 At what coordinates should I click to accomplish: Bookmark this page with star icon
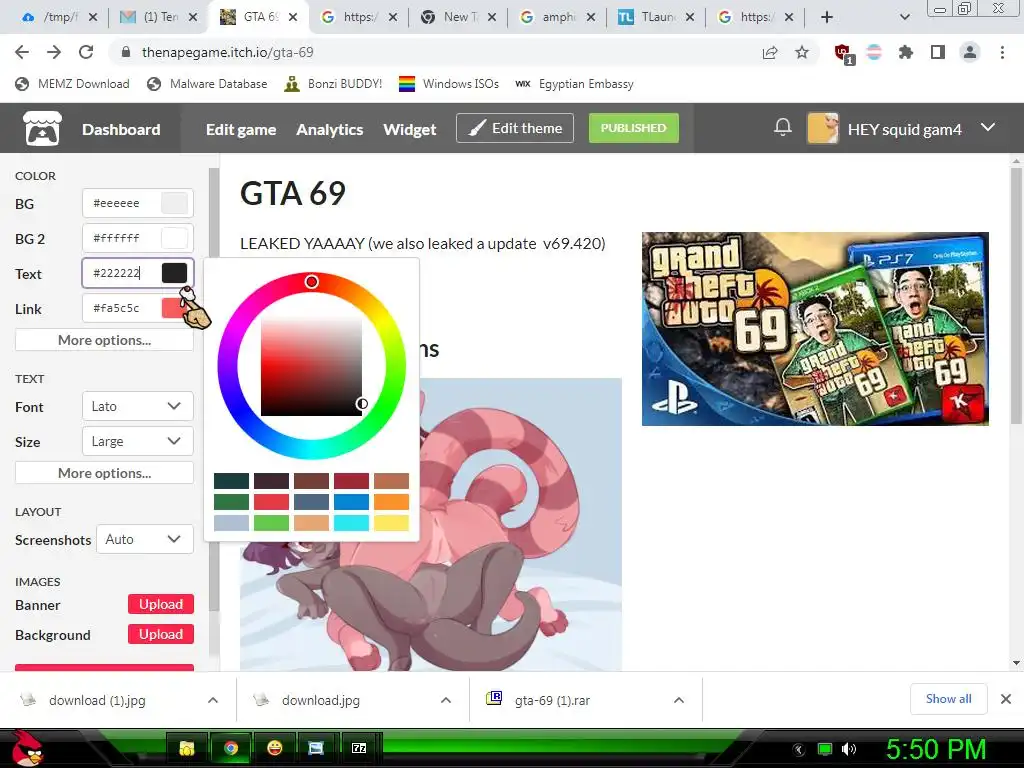[802, 52]
